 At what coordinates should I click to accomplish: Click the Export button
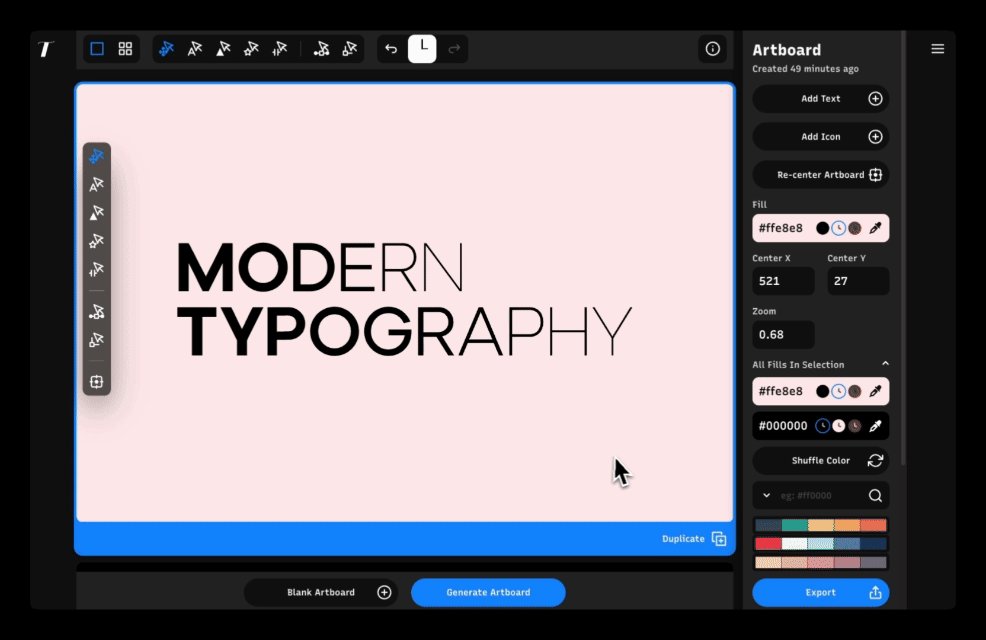(x=821, y=592)
